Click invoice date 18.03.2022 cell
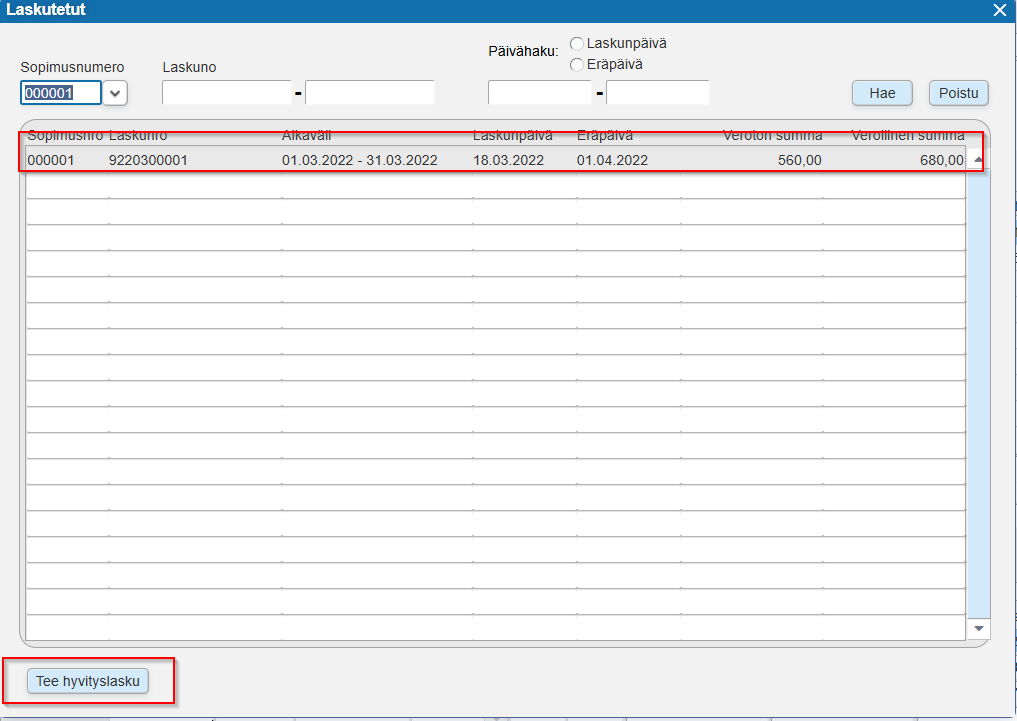The height and width of the screenshot is (721, 1017). 508,160
